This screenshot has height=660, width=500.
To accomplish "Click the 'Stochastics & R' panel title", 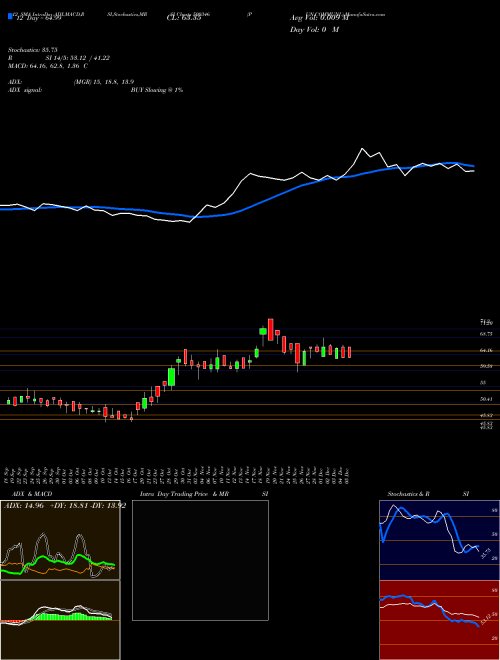I will click(x=408, y=494).
